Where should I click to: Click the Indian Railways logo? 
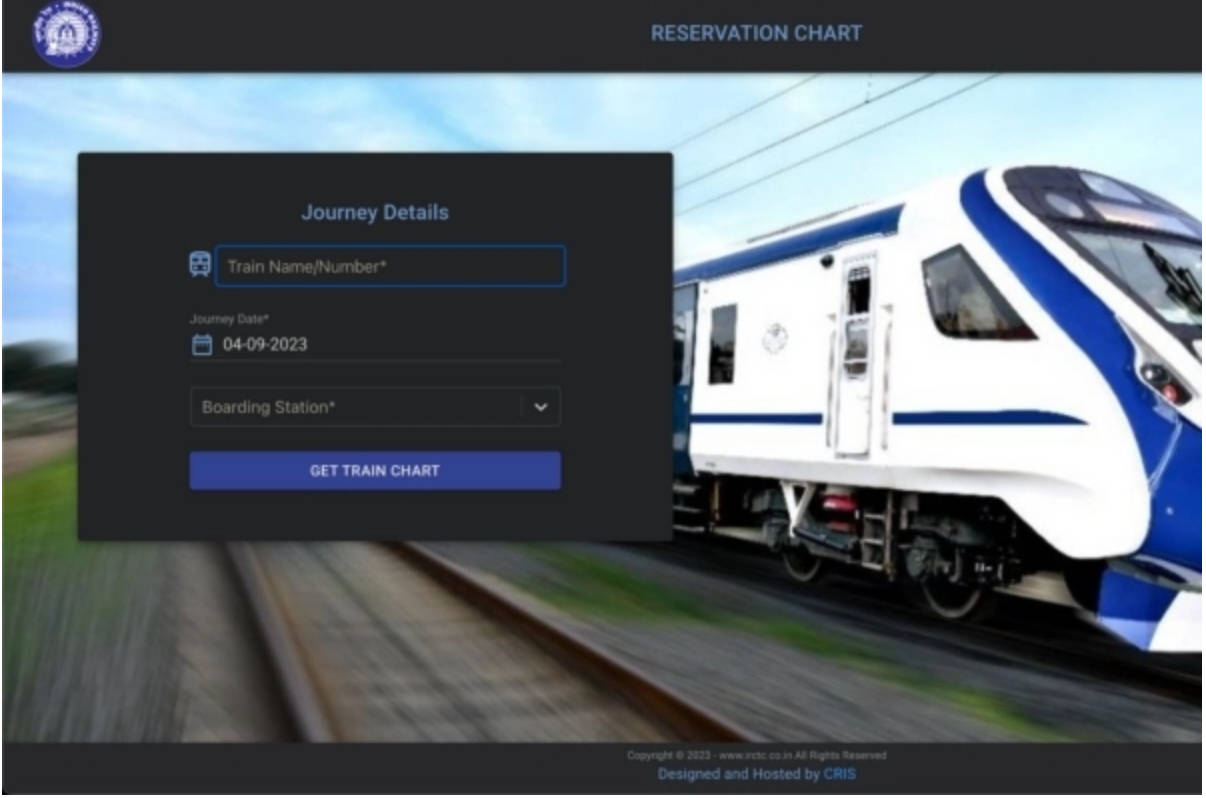pos(67,34)
